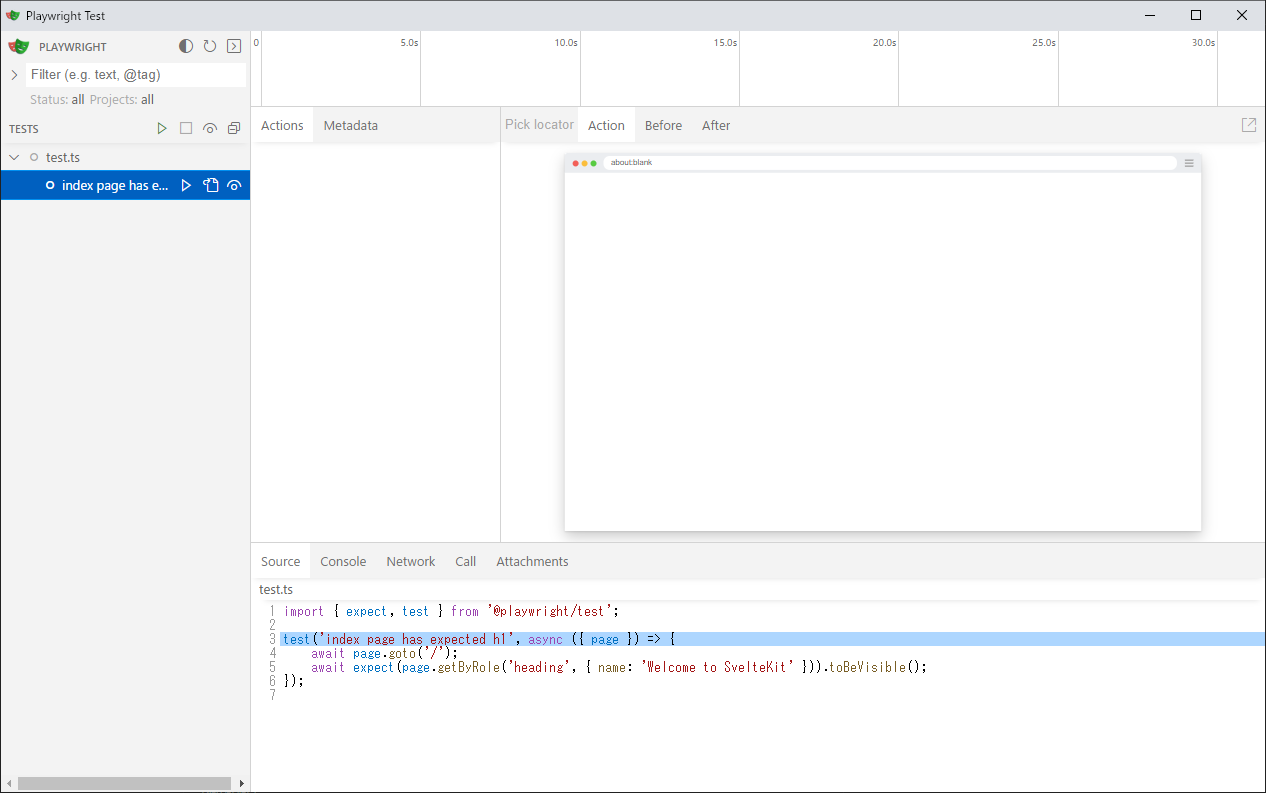Open snapshot in new window icon

[1248, 125]
